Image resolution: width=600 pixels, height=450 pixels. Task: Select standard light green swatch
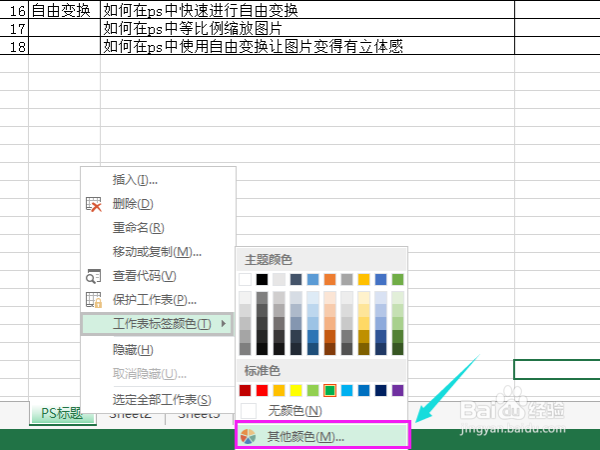313,391
